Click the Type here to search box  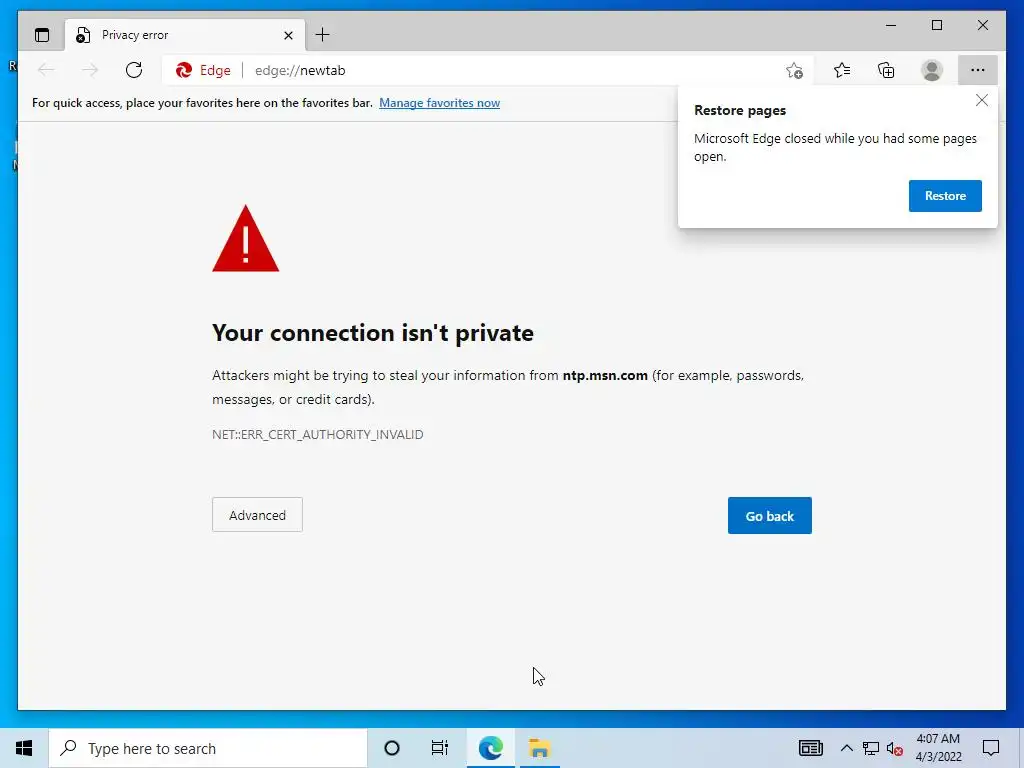(x=208, y=748)
